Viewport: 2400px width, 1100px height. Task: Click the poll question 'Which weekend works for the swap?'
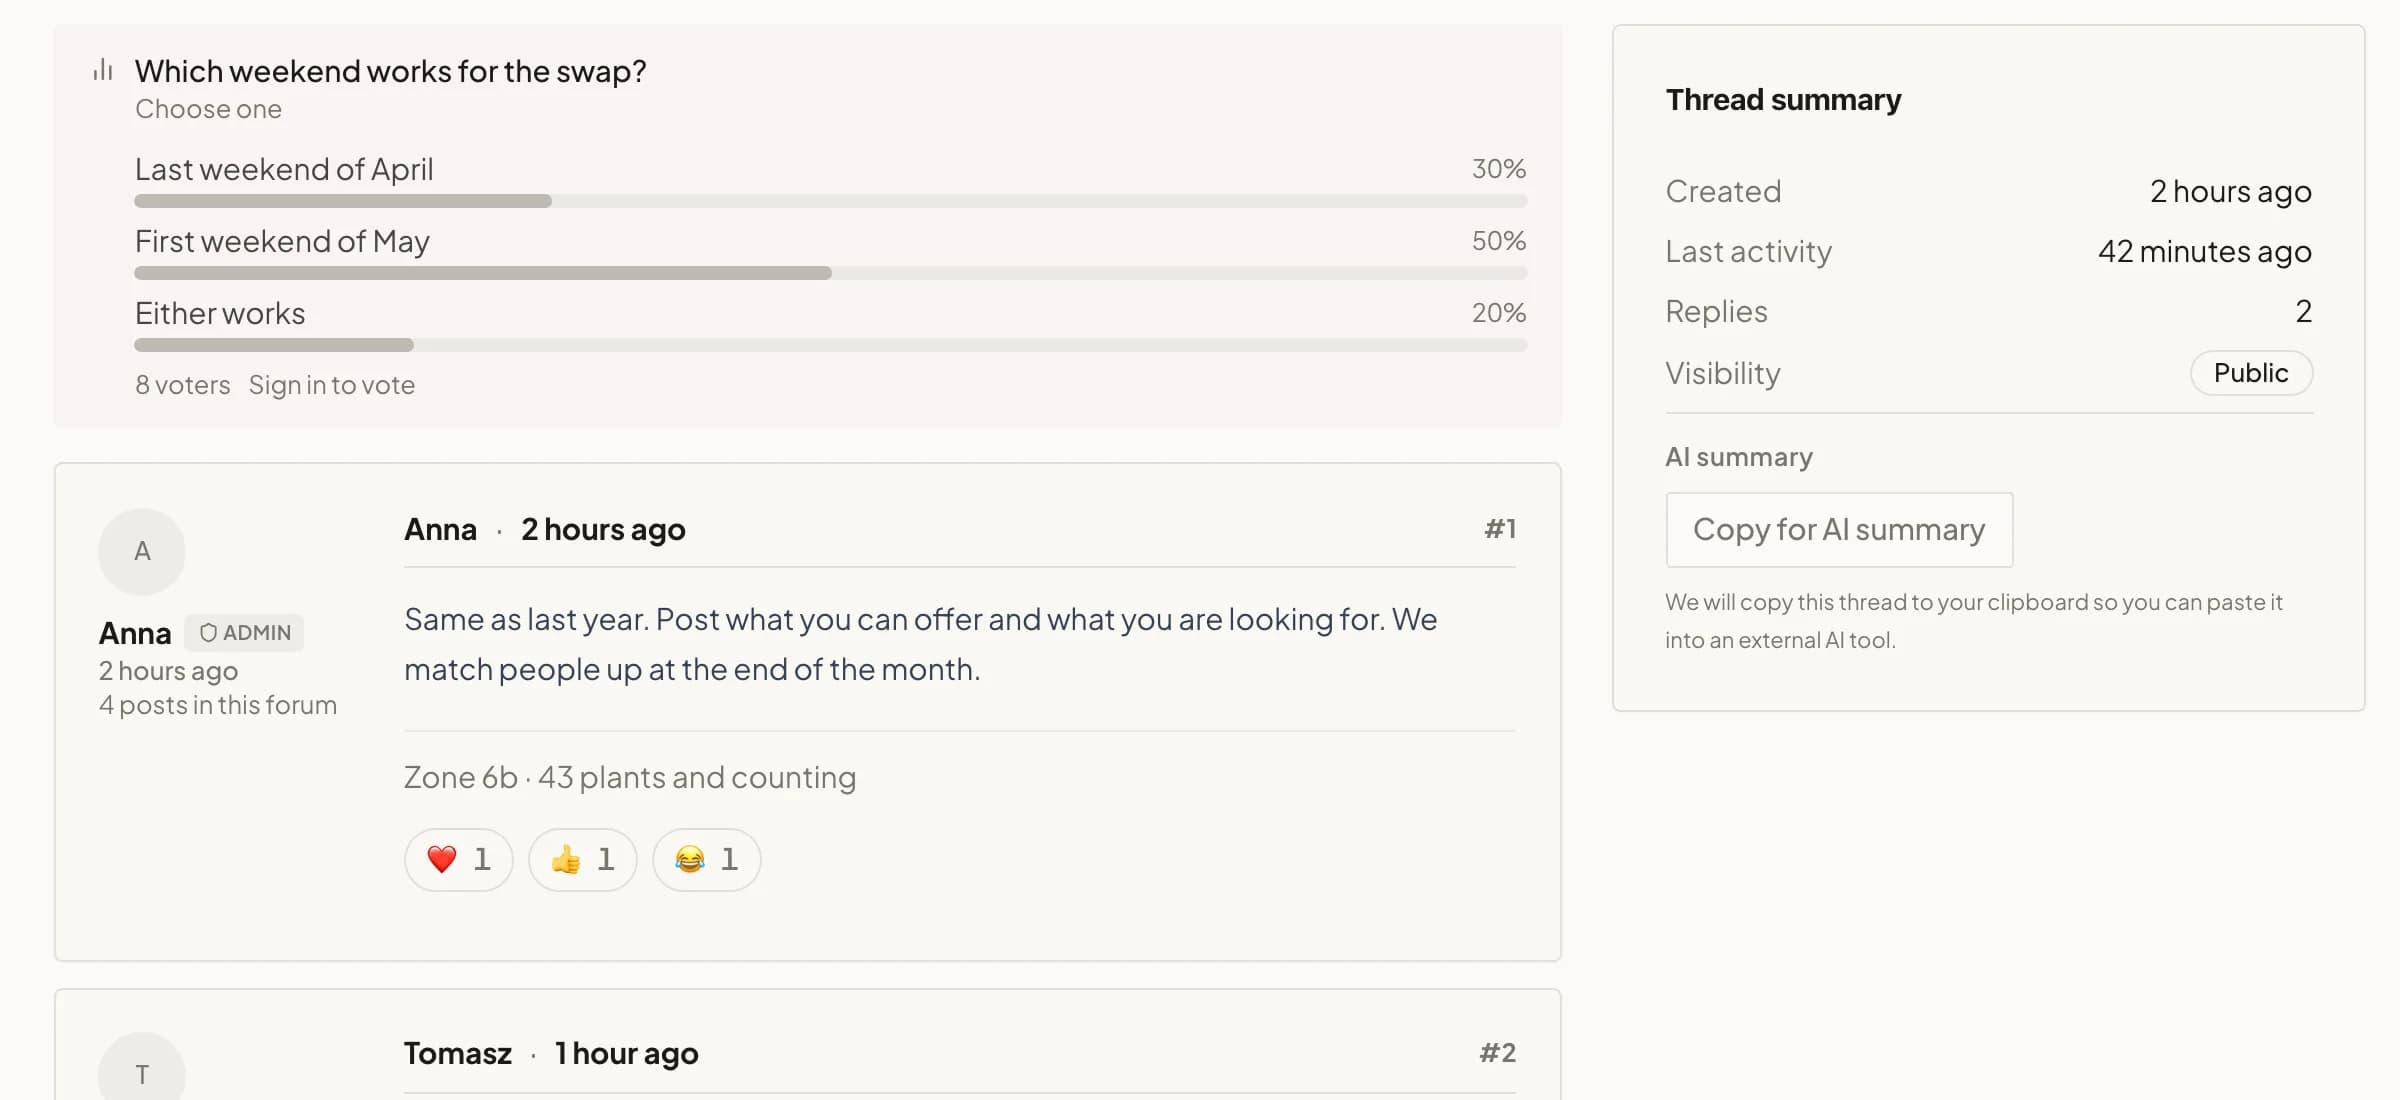coord(391,71)
